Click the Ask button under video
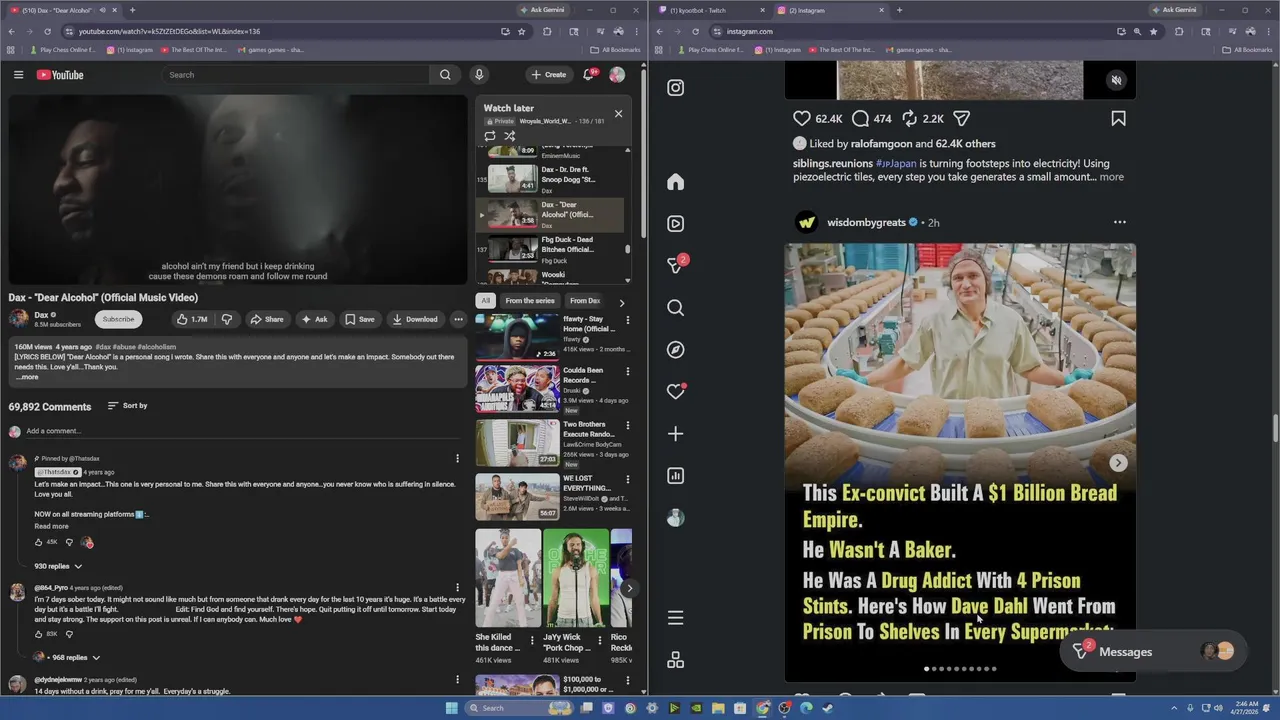 [x=314, y=319]
